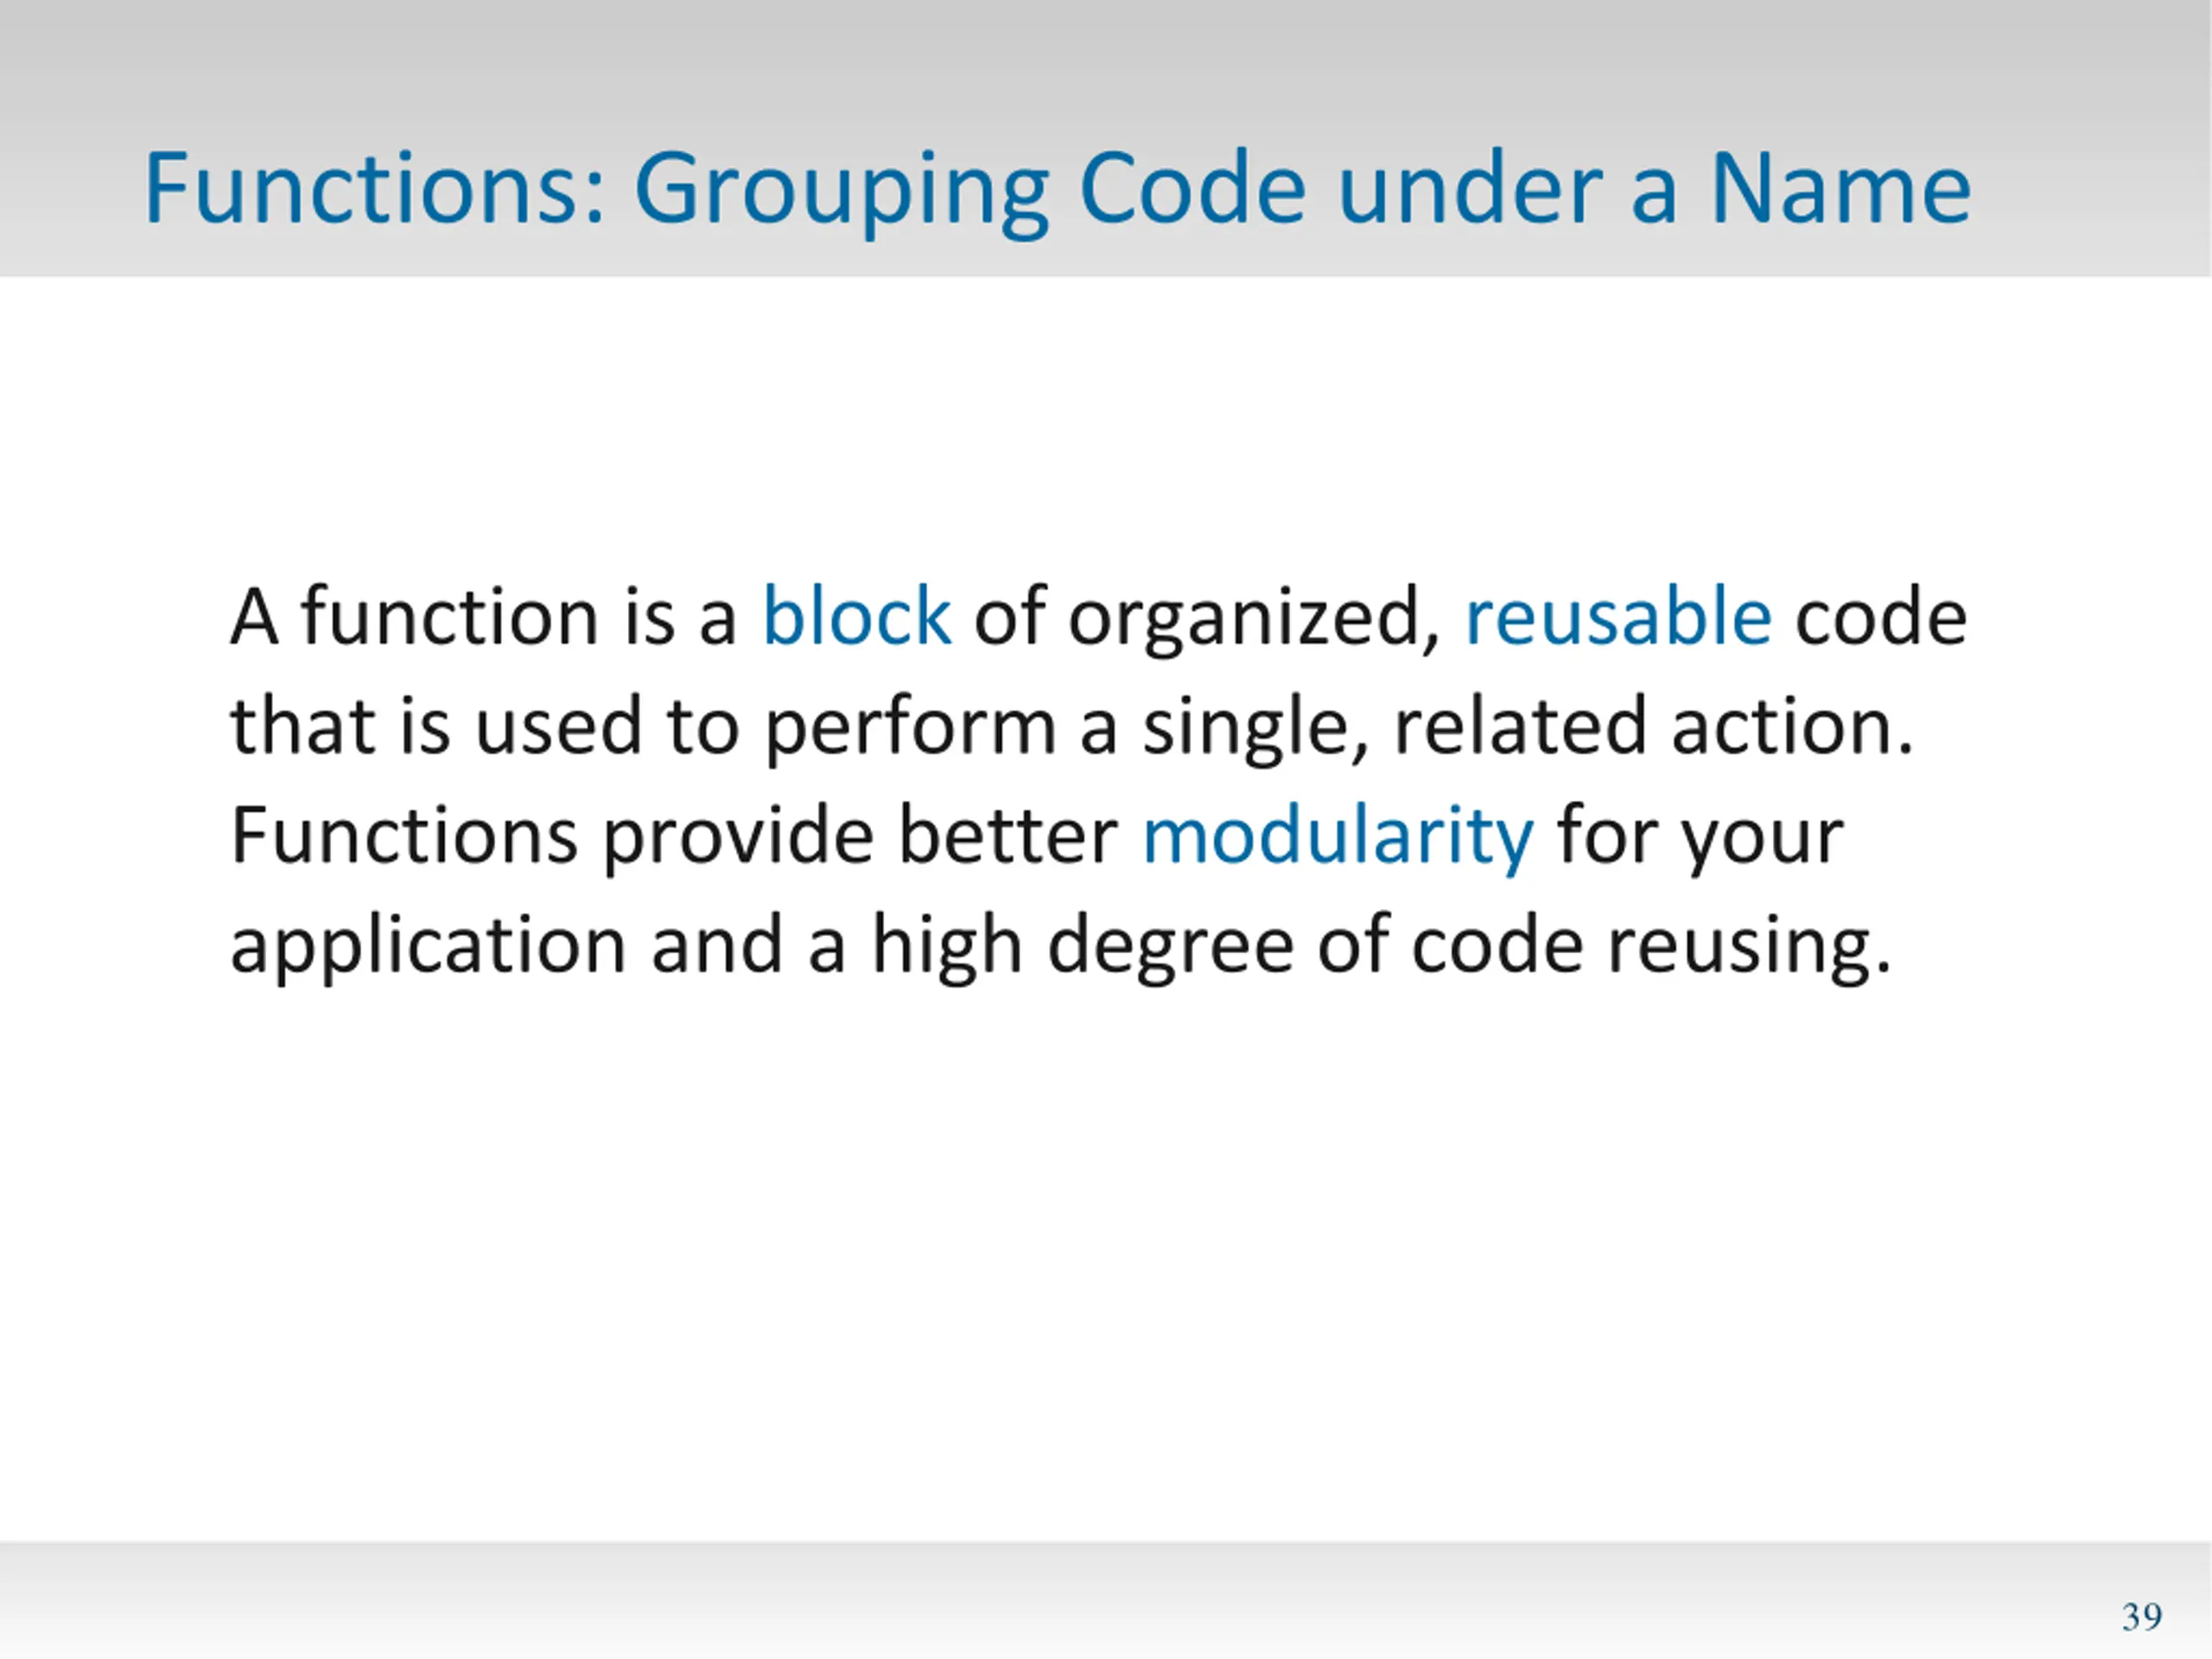The image size is (2212, 1659).
Task: Click the blue word 'block'
Action: point(856,616)
